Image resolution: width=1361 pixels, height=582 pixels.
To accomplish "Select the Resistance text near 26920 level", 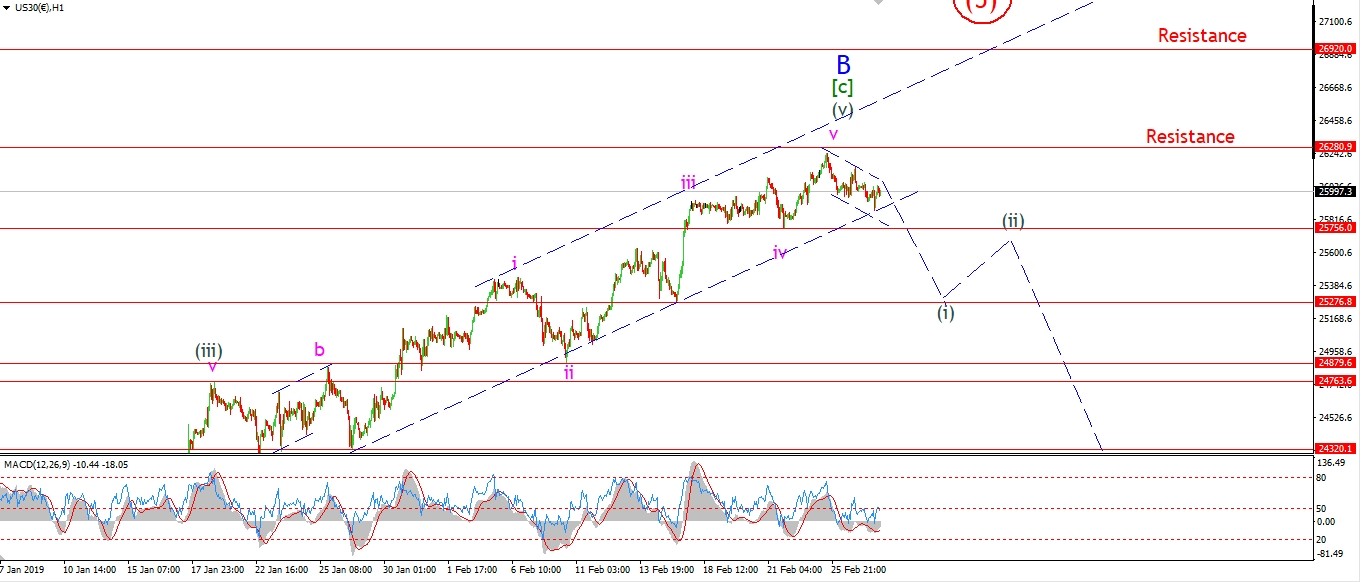I will 1202,36.
